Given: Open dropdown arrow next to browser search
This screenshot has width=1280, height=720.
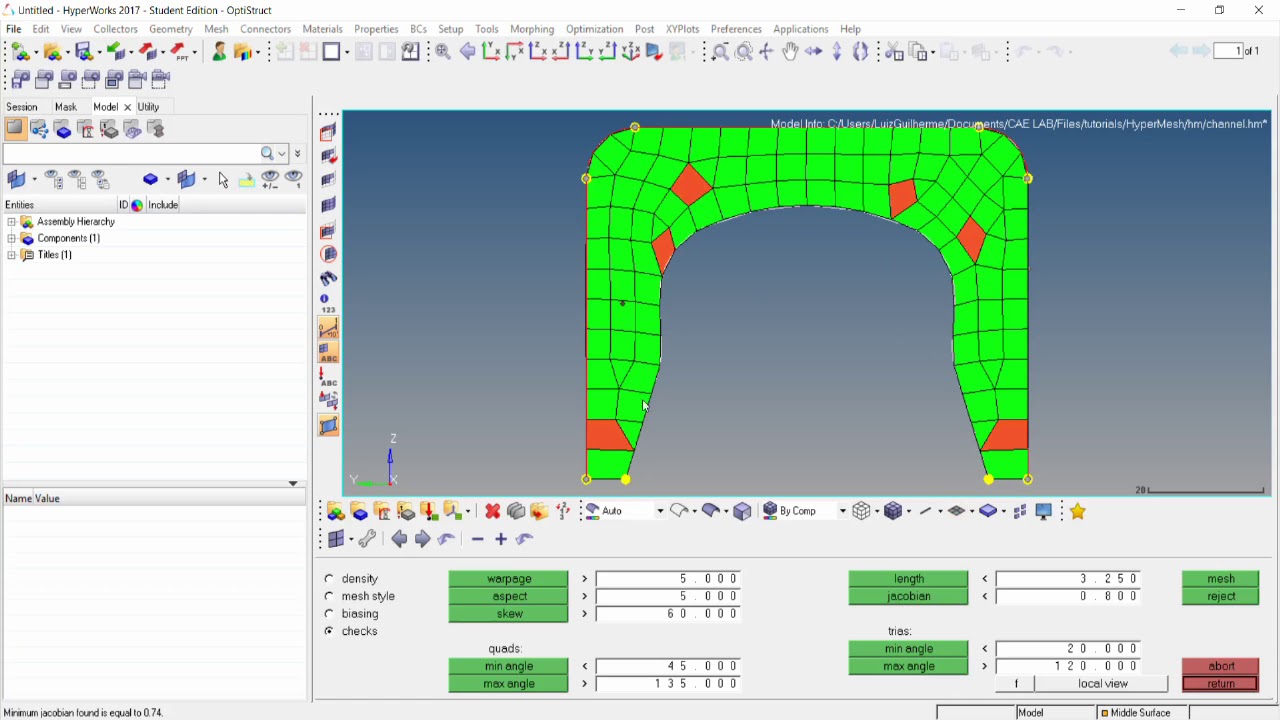Looking at the screenshot, I should tap(283, 154).
